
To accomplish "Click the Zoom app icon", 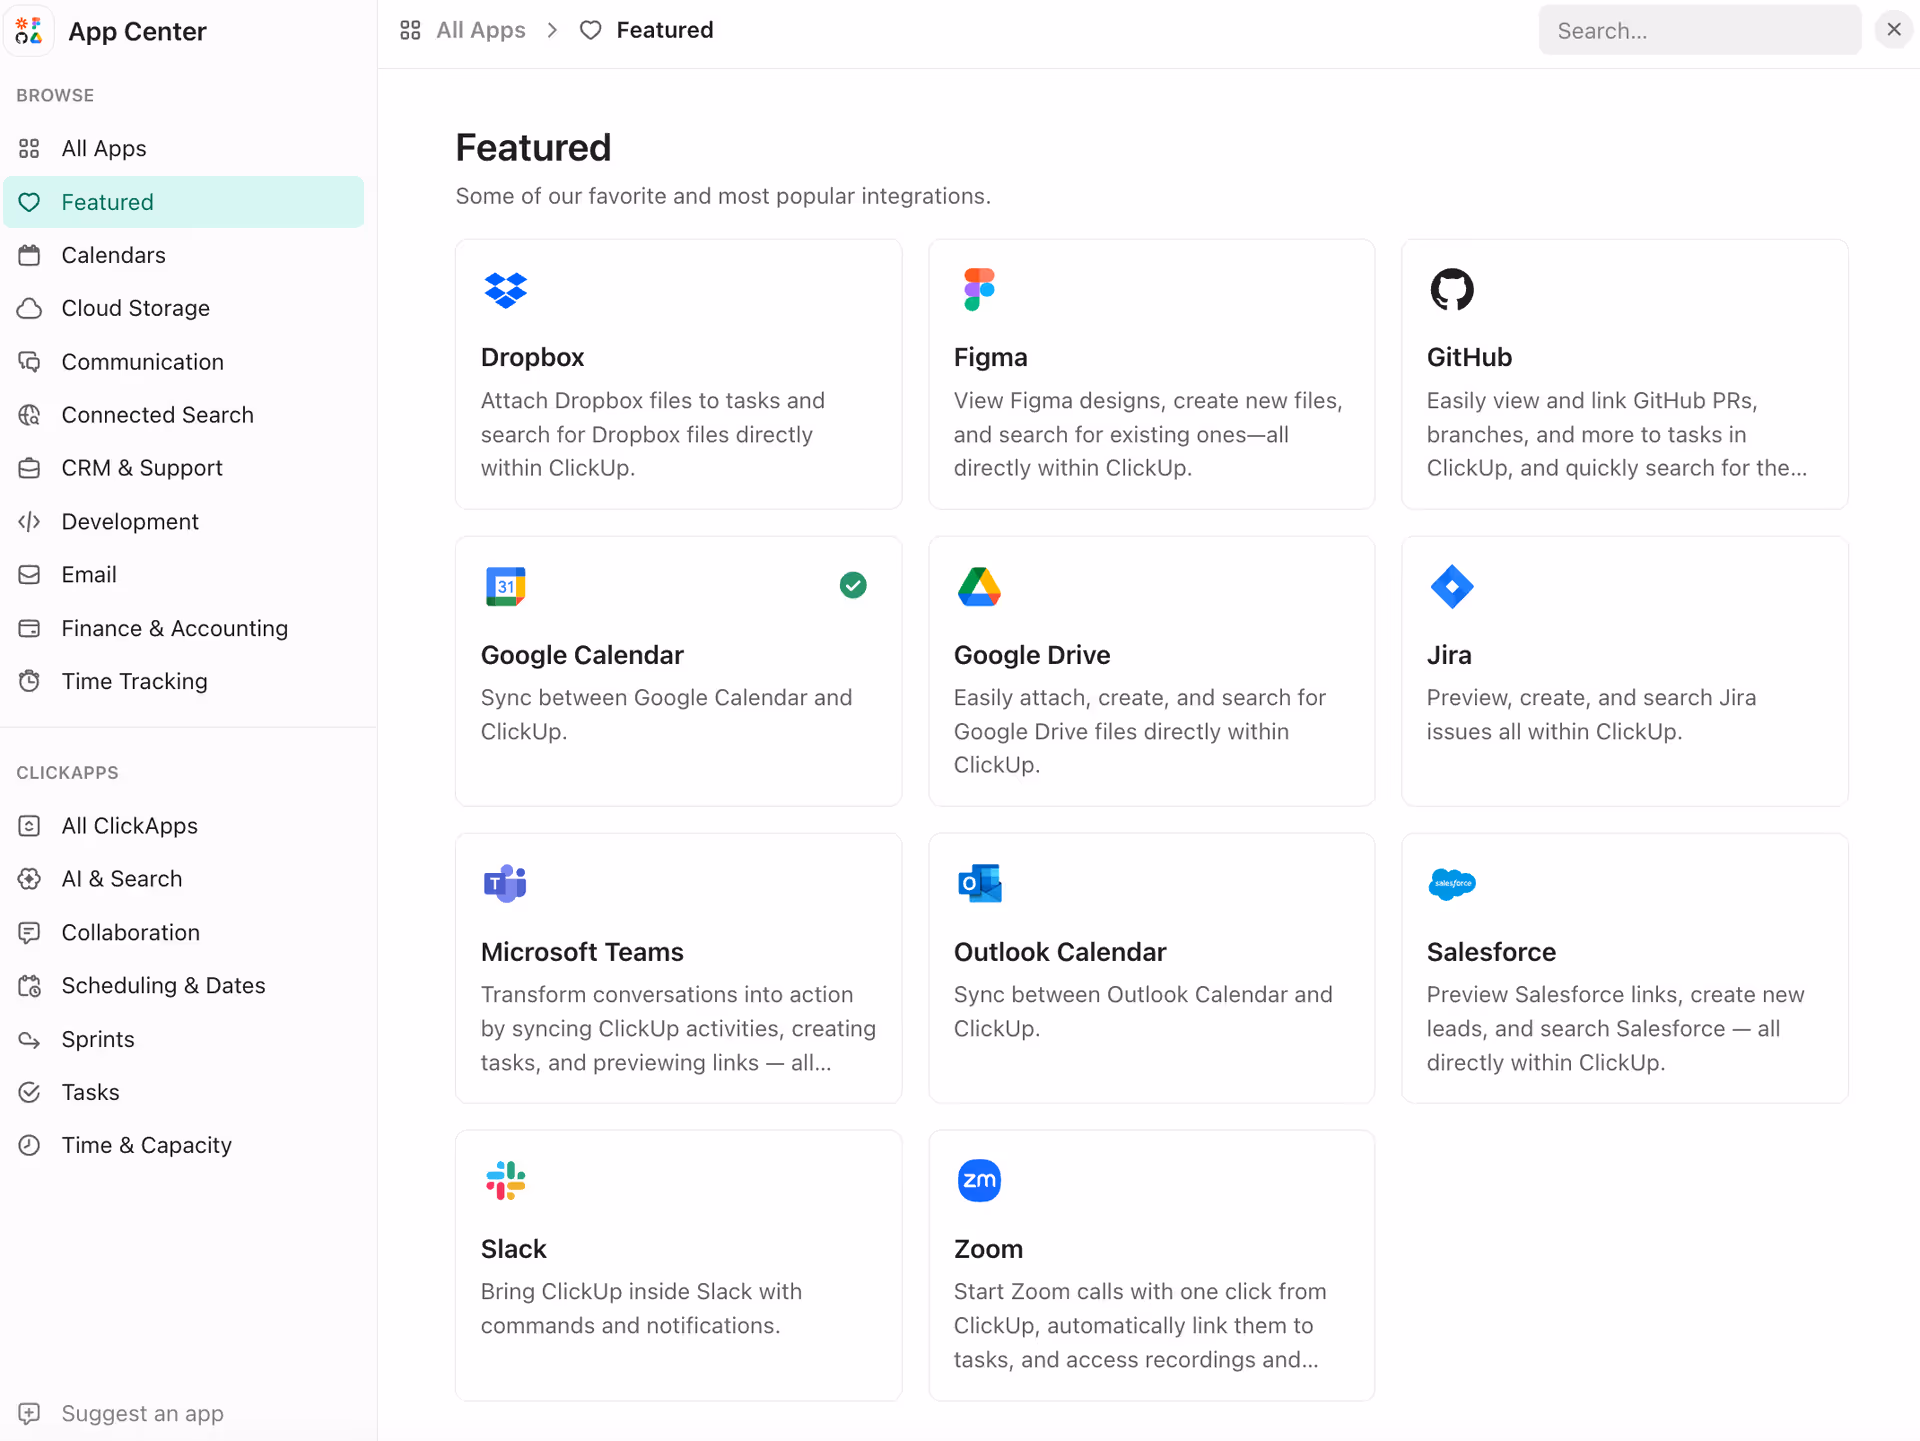I will (x=979, y=1180).
